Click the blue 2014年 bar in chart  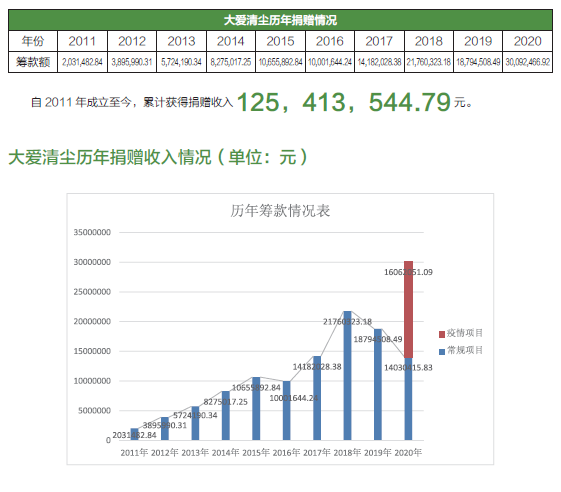(x=226, y=415)
